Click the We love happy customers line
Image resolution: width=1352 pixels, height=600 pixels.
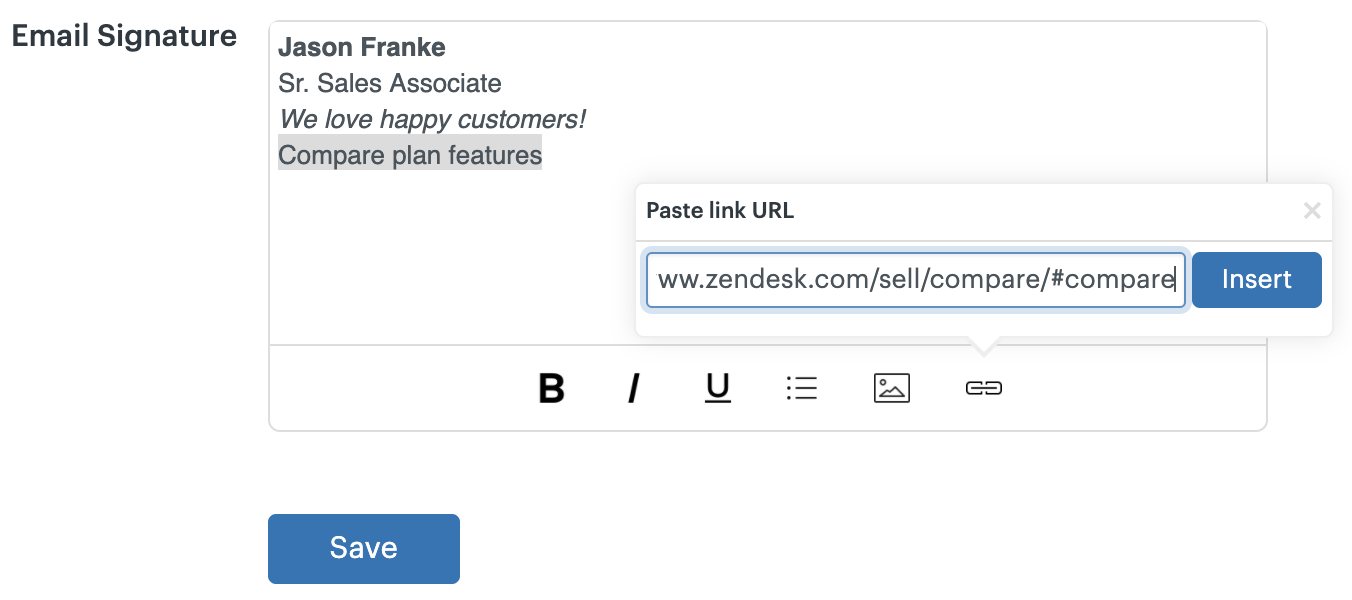tap(431, 119)
